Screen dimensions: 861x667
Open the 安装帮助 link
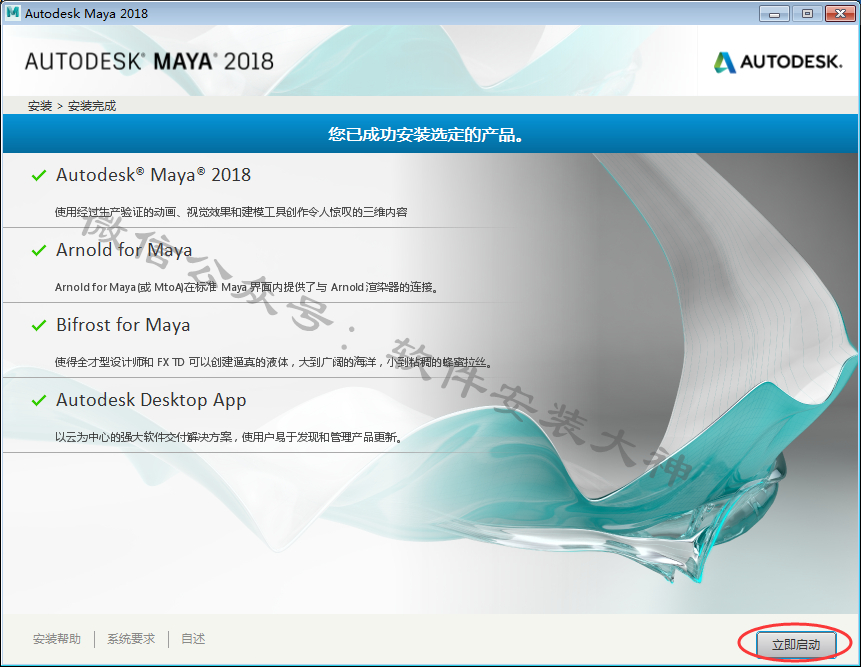point(57,639)
